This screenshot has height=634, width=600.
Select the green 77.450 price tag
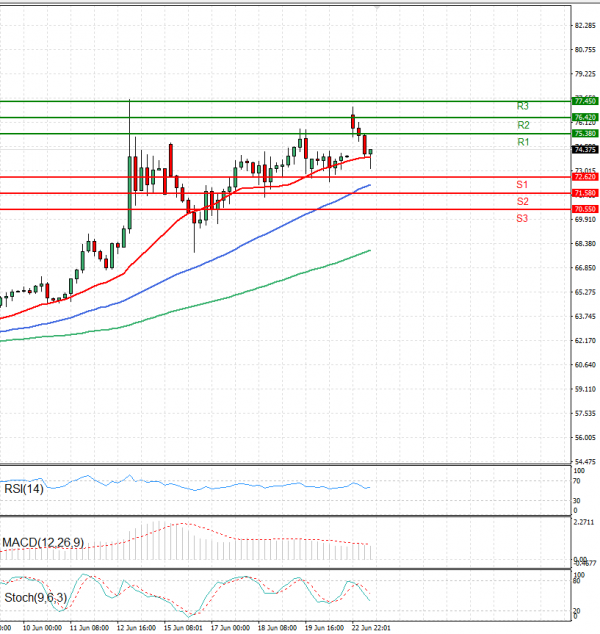click(585, 101)
